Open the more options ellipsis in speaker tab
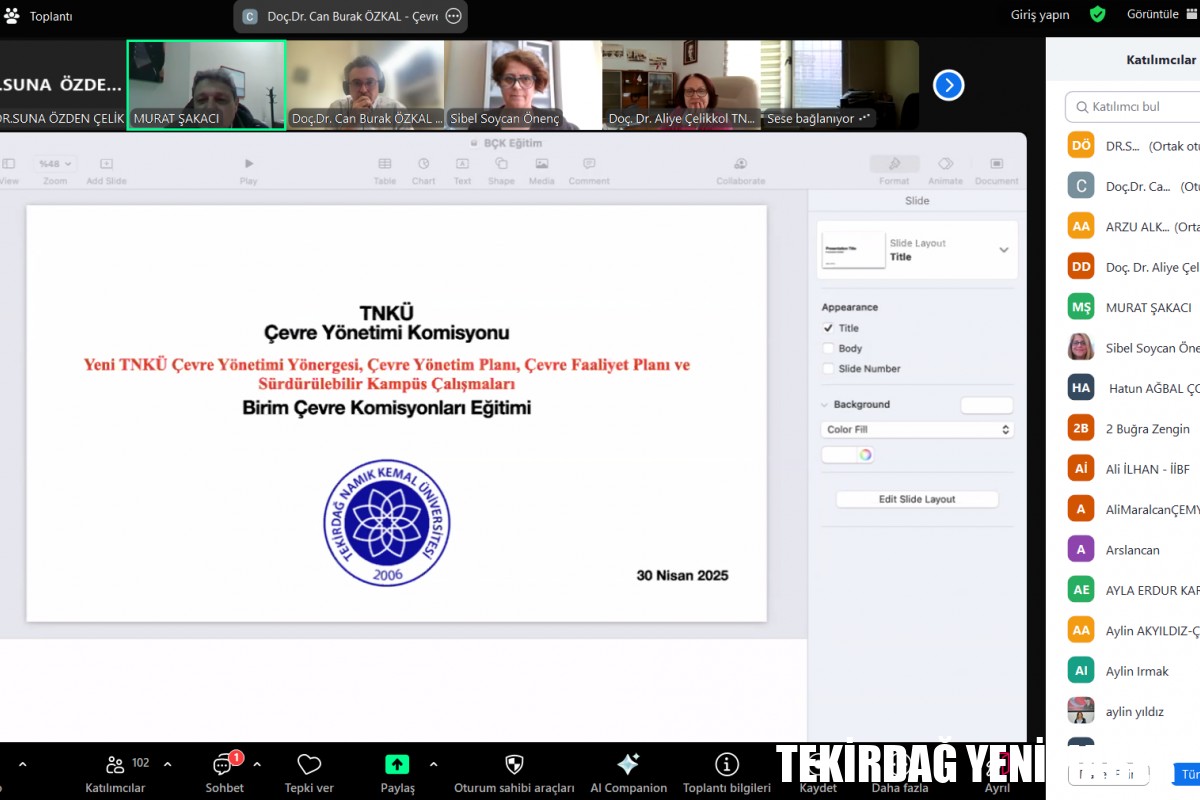The height and width of the screenshot is (800, 1200). [454, 16]
